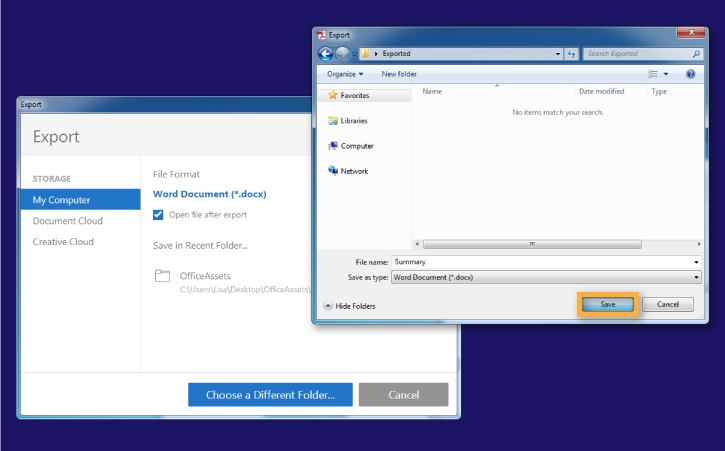Screen dimensions: 725x451
Task: Expand the Save as type dropdown
Action: 696,278
